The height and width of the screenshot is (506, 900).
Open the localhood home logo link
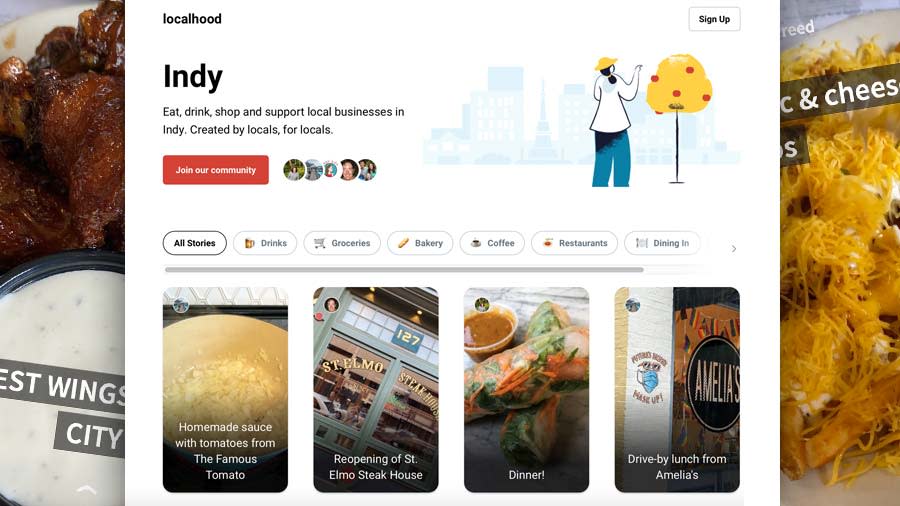tap(192, 19)
